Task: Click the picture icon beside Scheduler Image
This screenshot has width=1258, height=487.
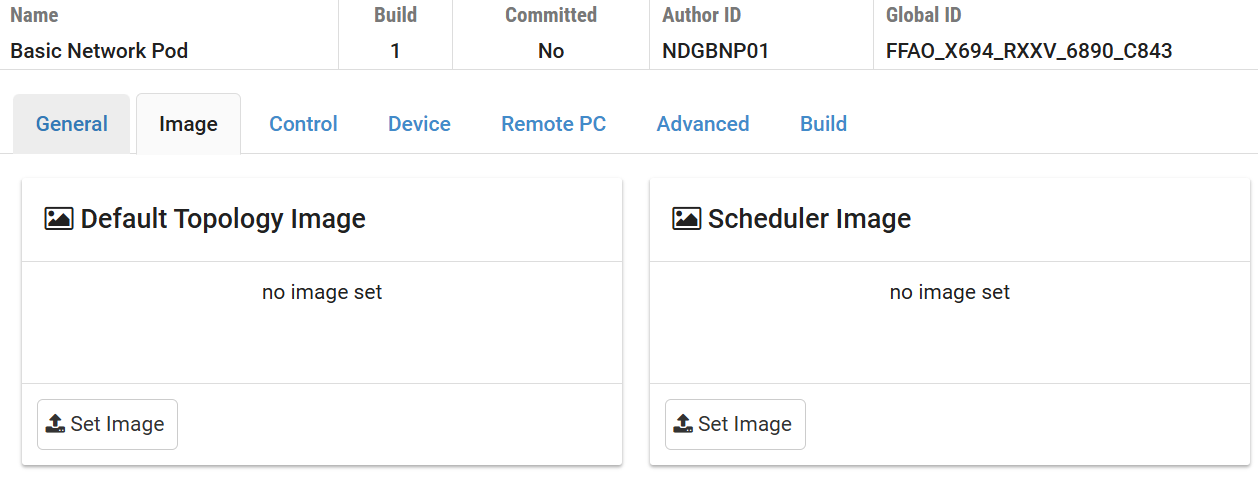Action: click(x=686, y=219)
